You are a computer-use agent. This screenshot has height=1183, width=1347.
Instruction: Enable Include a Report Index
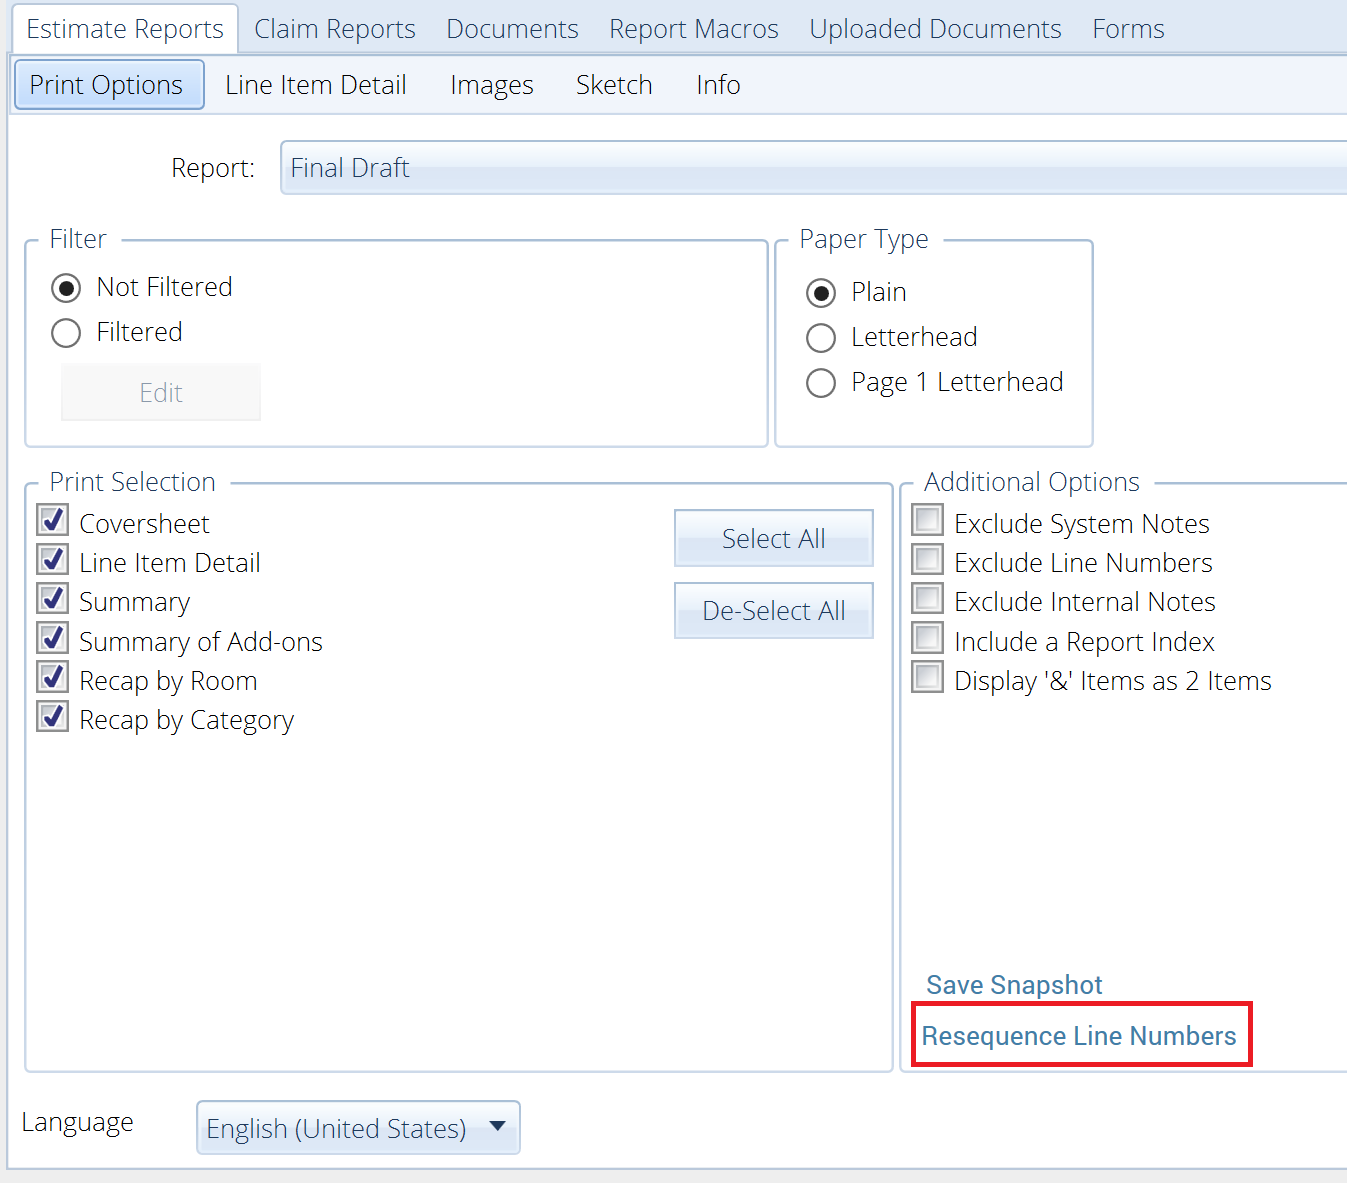[928, 638]
